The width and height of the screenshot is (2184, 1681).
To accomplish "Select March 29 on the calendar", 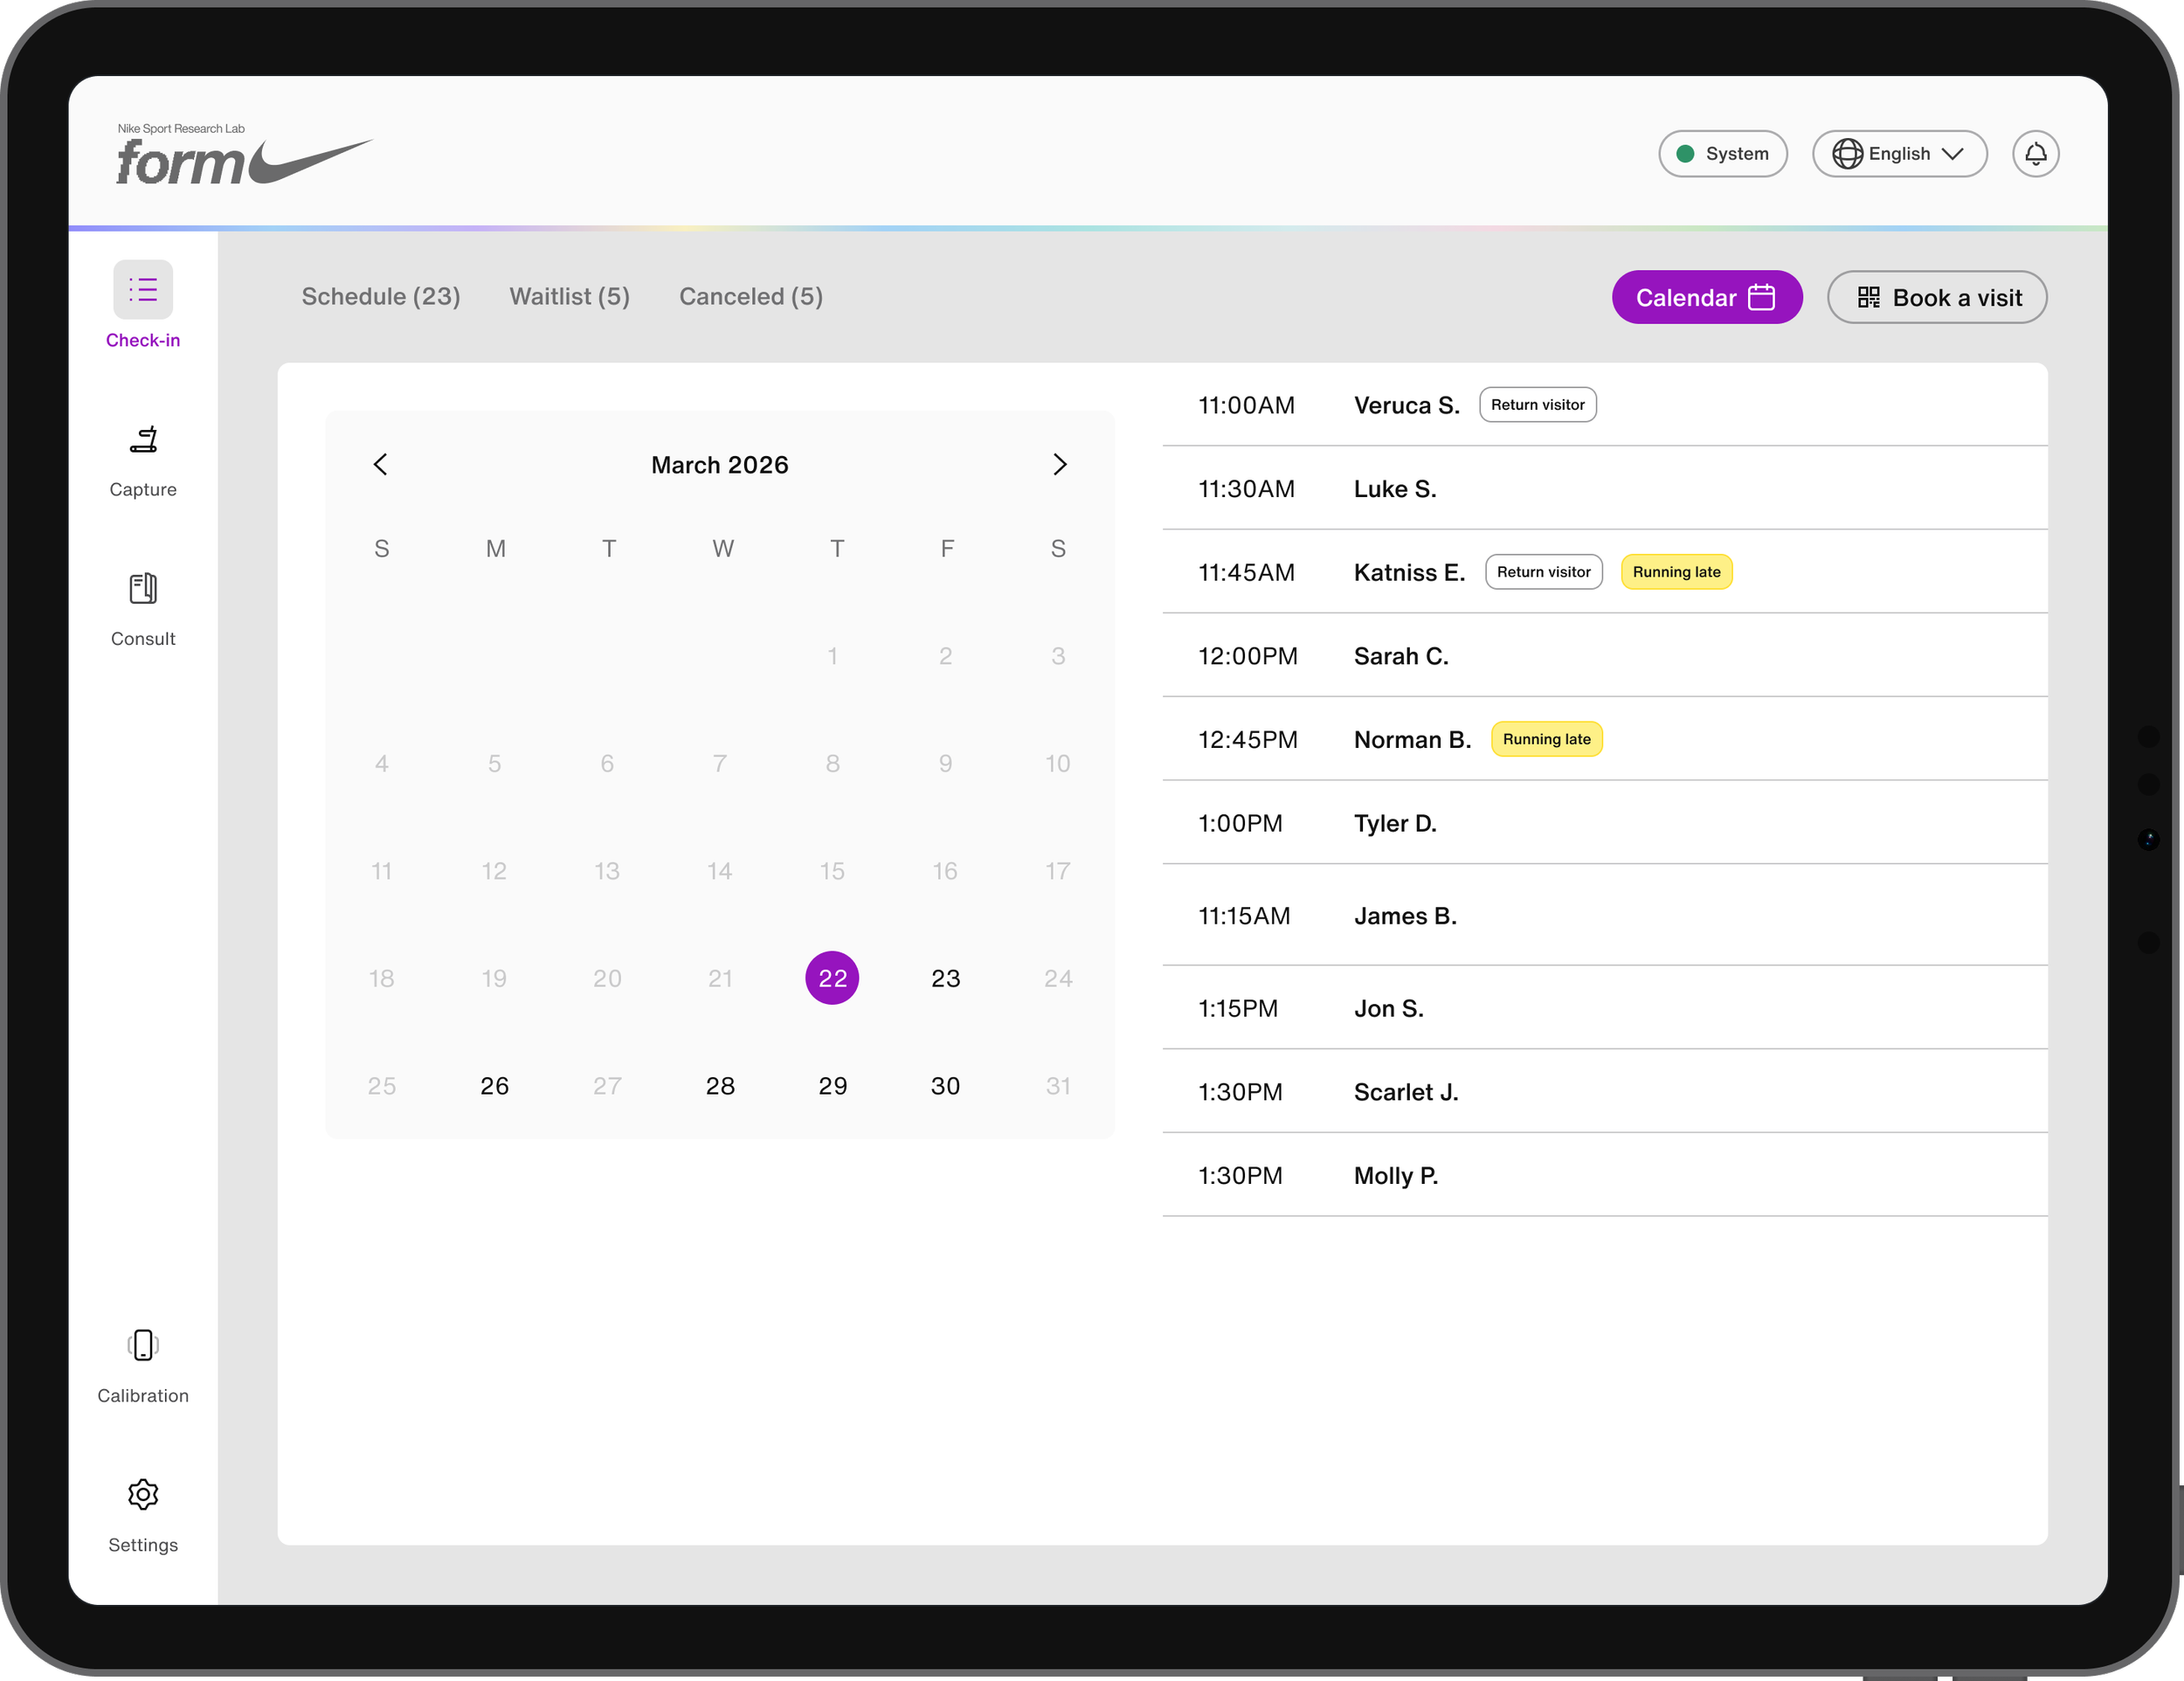I will (832, 1086).
